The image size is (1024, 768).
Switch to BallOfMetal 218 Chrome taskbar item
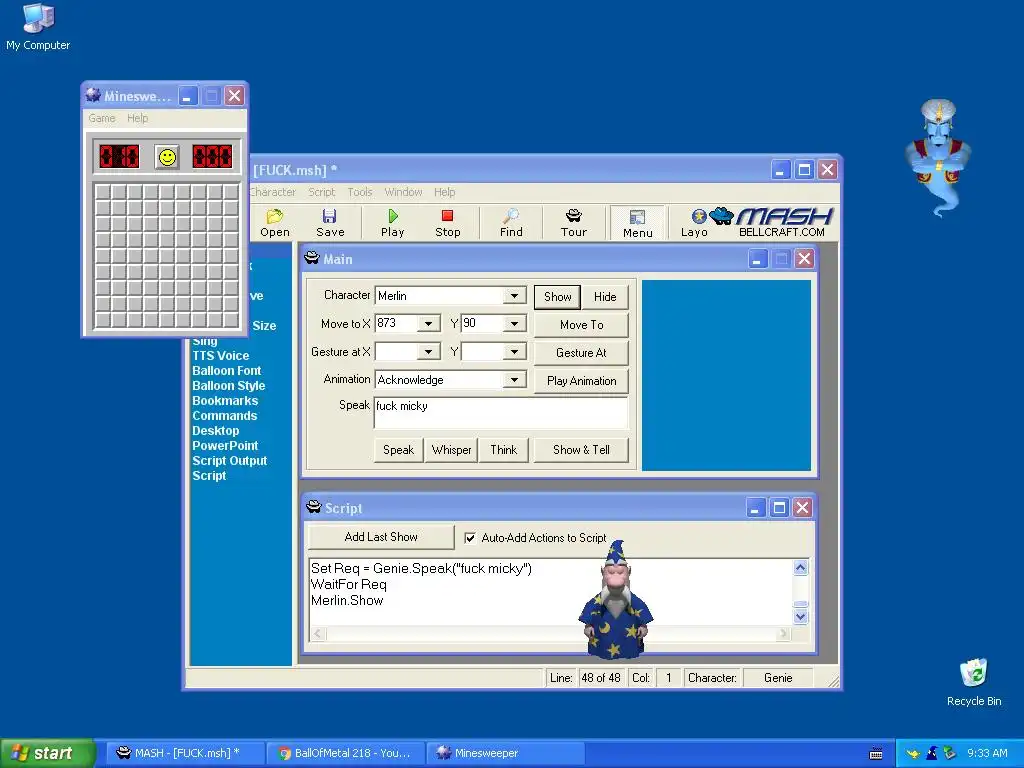pyautogui.click(x=345, y=753)
